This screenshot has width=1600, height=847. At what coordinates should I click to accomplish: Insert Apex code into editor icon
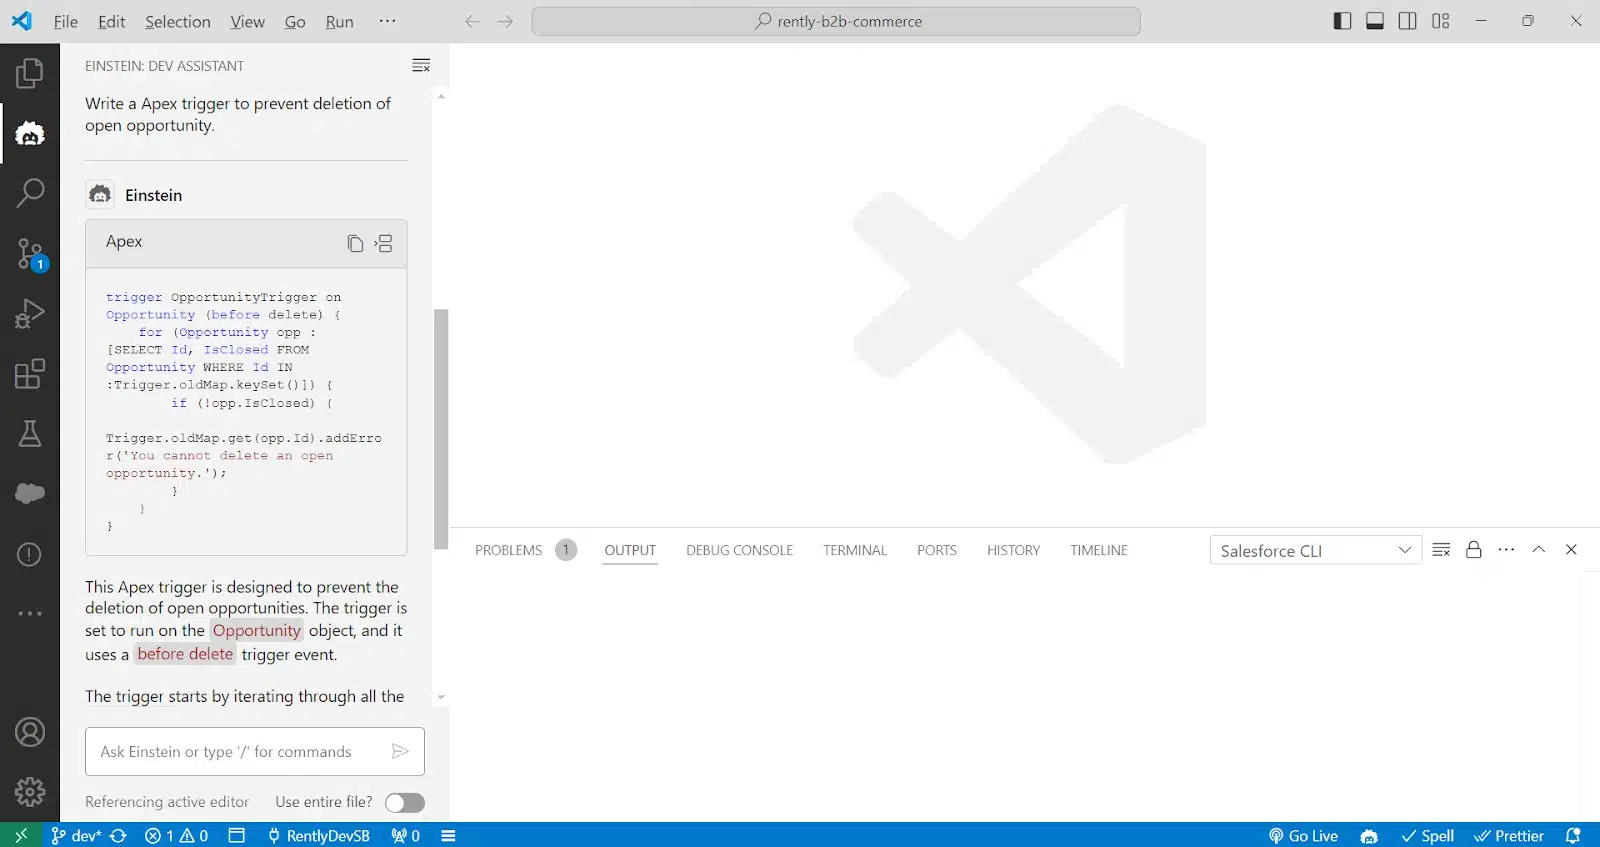coord(384,243)
